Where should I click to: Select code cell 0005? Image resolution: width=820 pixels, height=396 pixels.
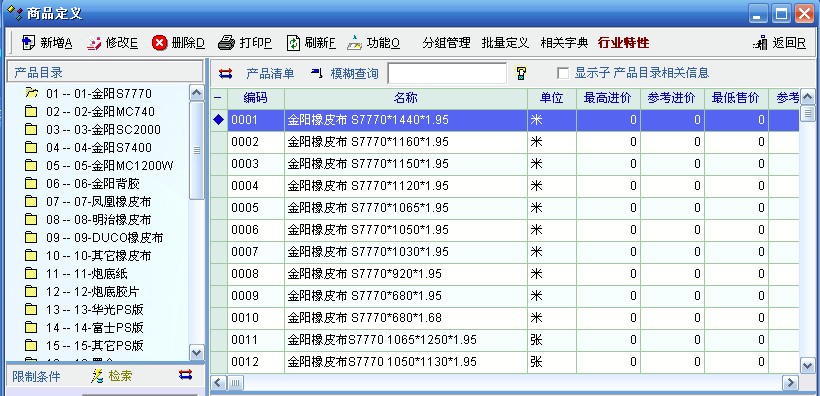coord(256,208)
